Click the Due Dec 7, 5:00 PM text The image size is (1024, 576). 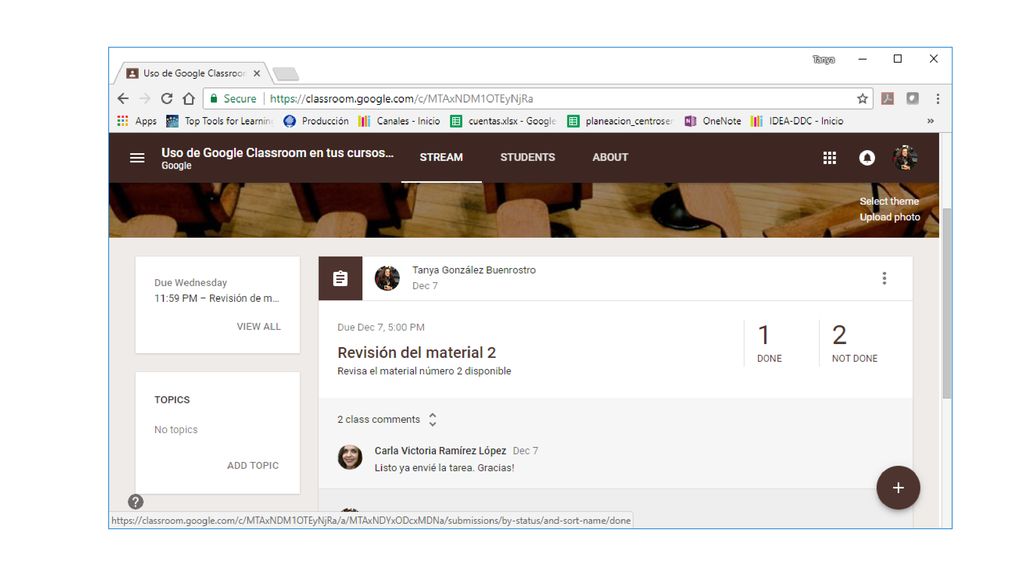pos(381,327)
